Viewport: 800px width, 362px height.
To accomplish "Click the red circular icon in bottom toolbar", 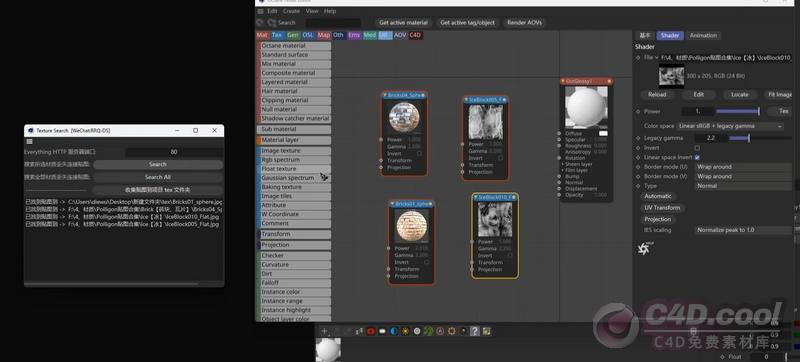I will [371, 331].
